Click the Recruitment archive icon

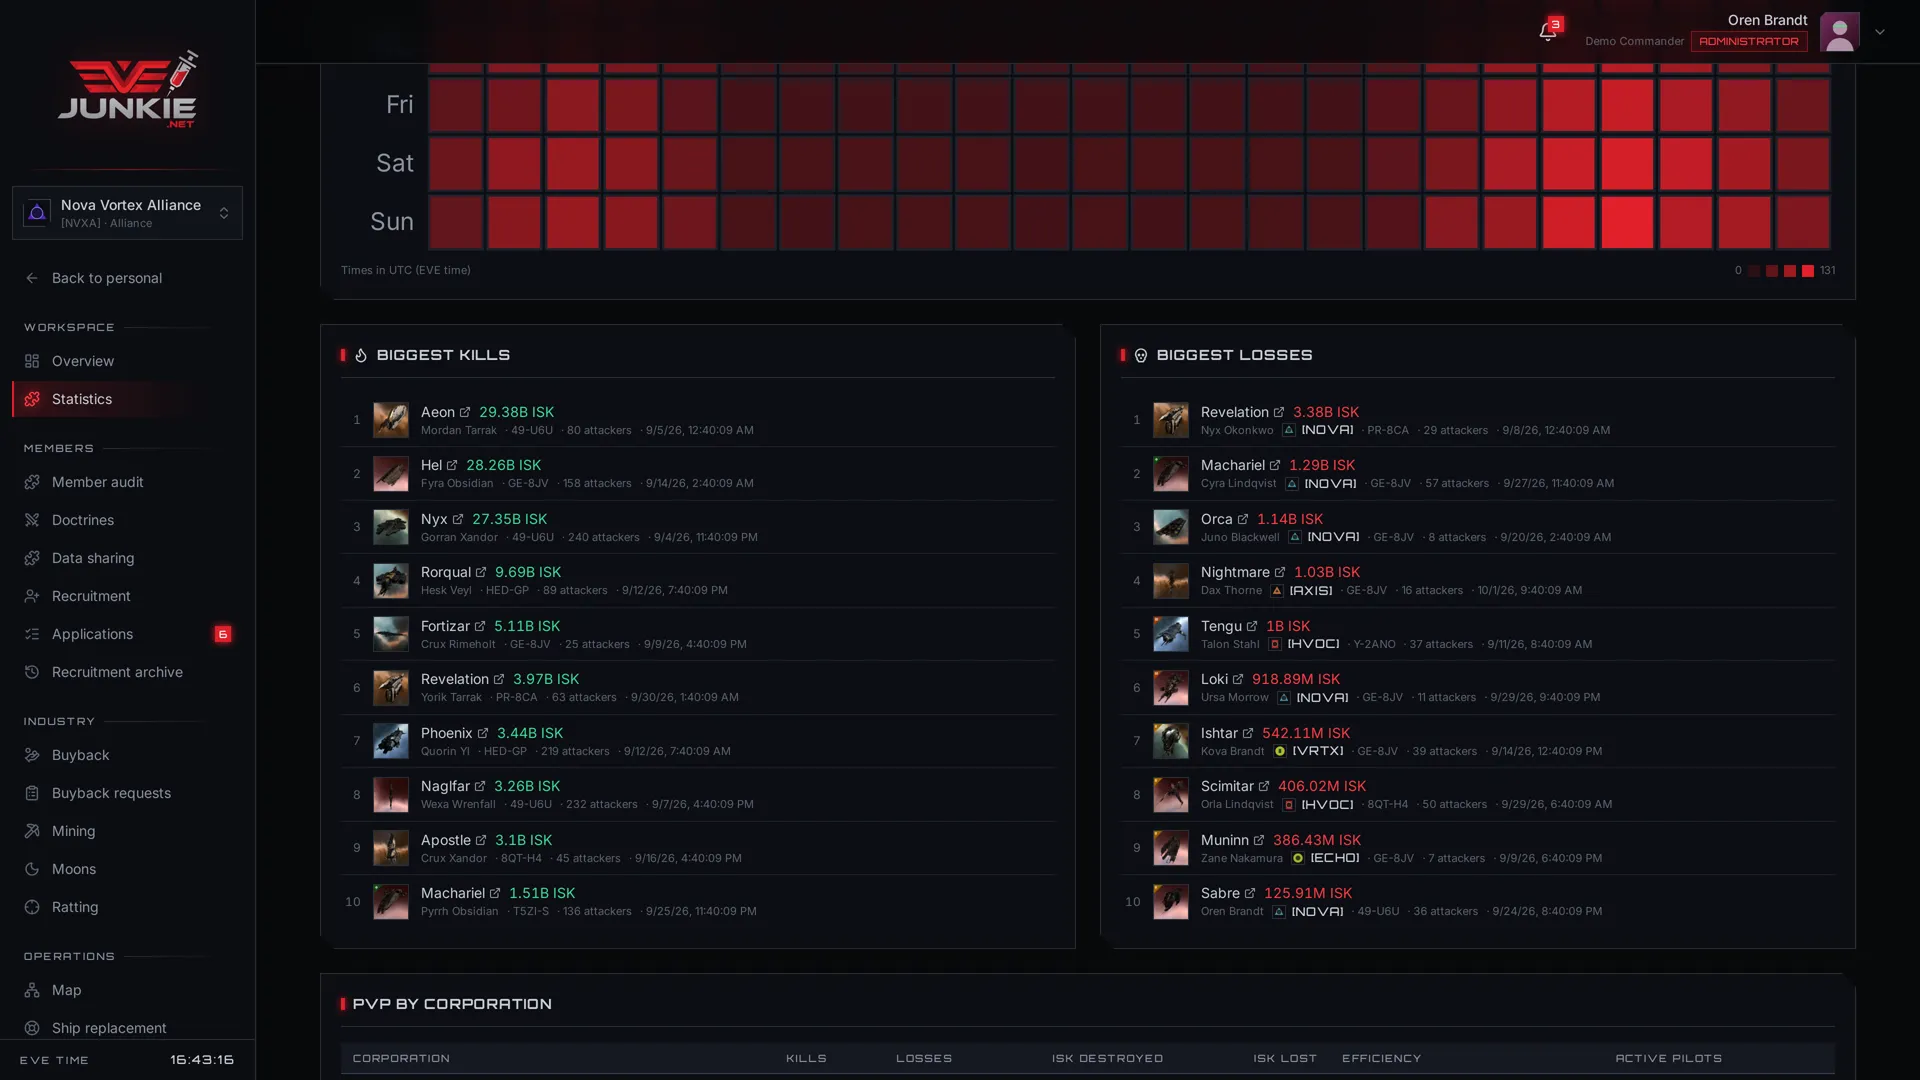click(x=32, y=672)
